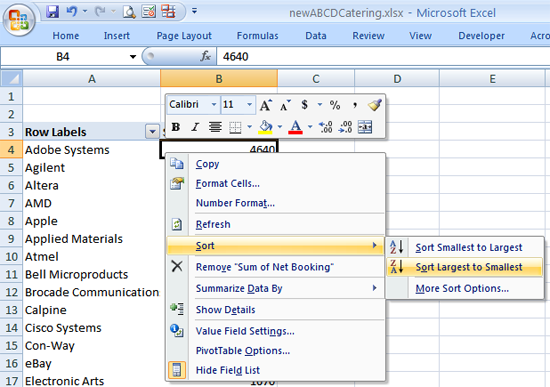The image size is (550, 387).
Task: Open More Sort Options
Action: 465,288
